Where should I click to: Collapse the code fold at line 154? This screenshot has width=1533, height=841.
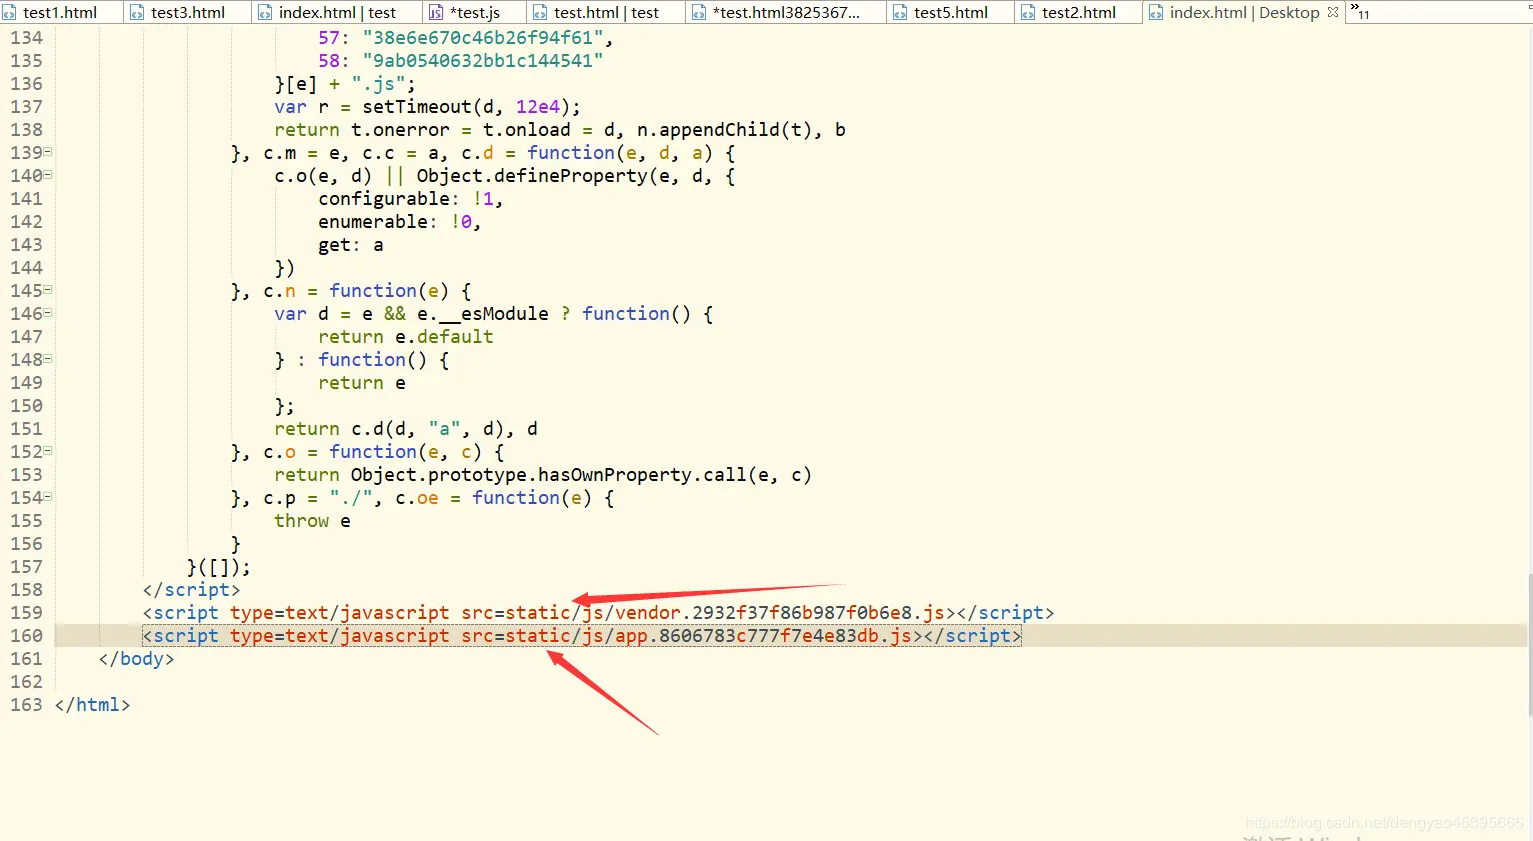pos(48,497)
